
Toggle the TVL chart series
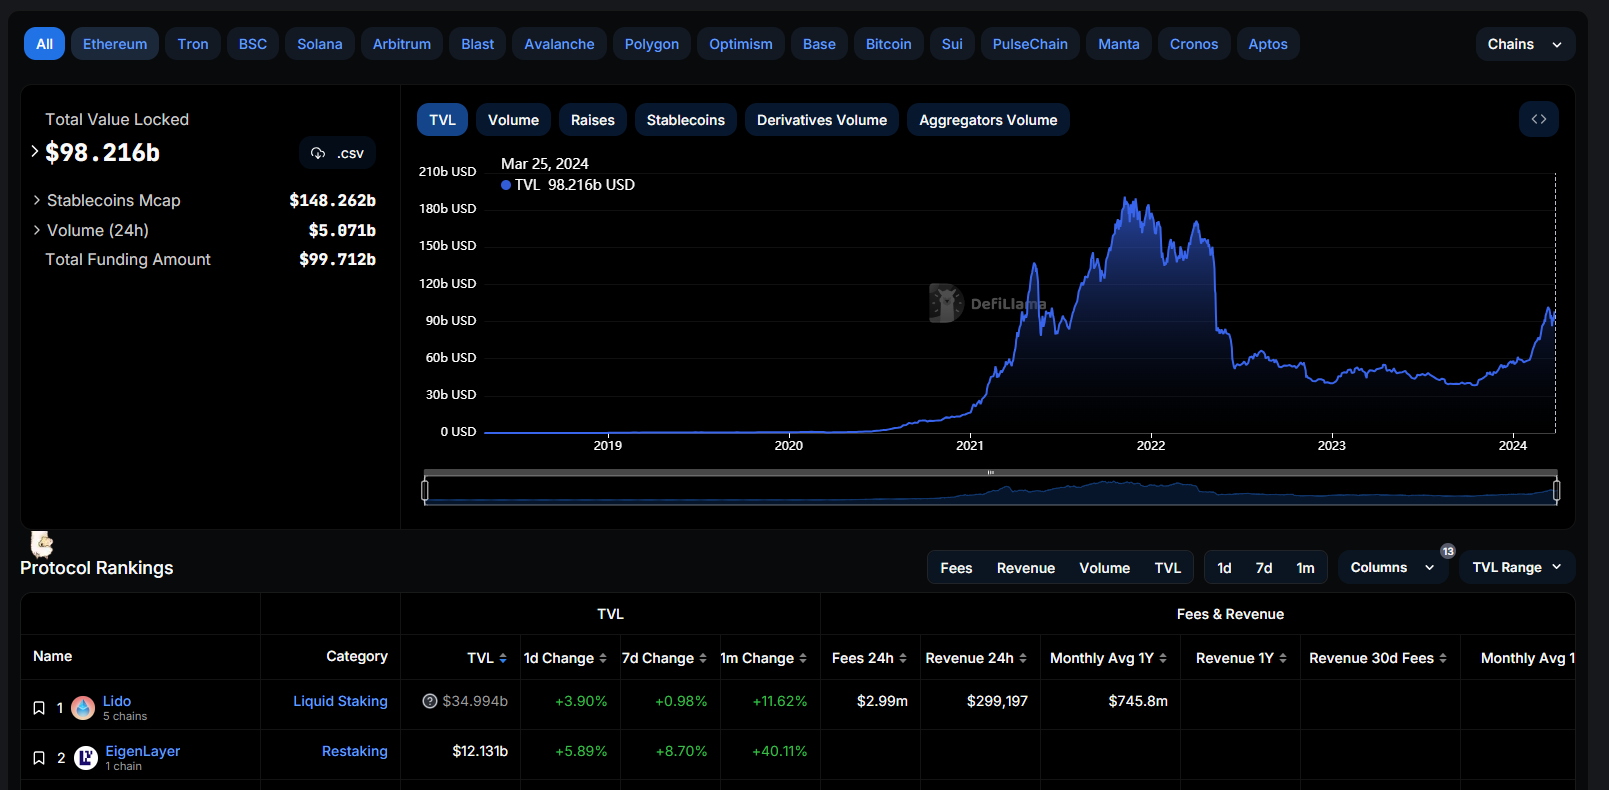click(442, 120)
